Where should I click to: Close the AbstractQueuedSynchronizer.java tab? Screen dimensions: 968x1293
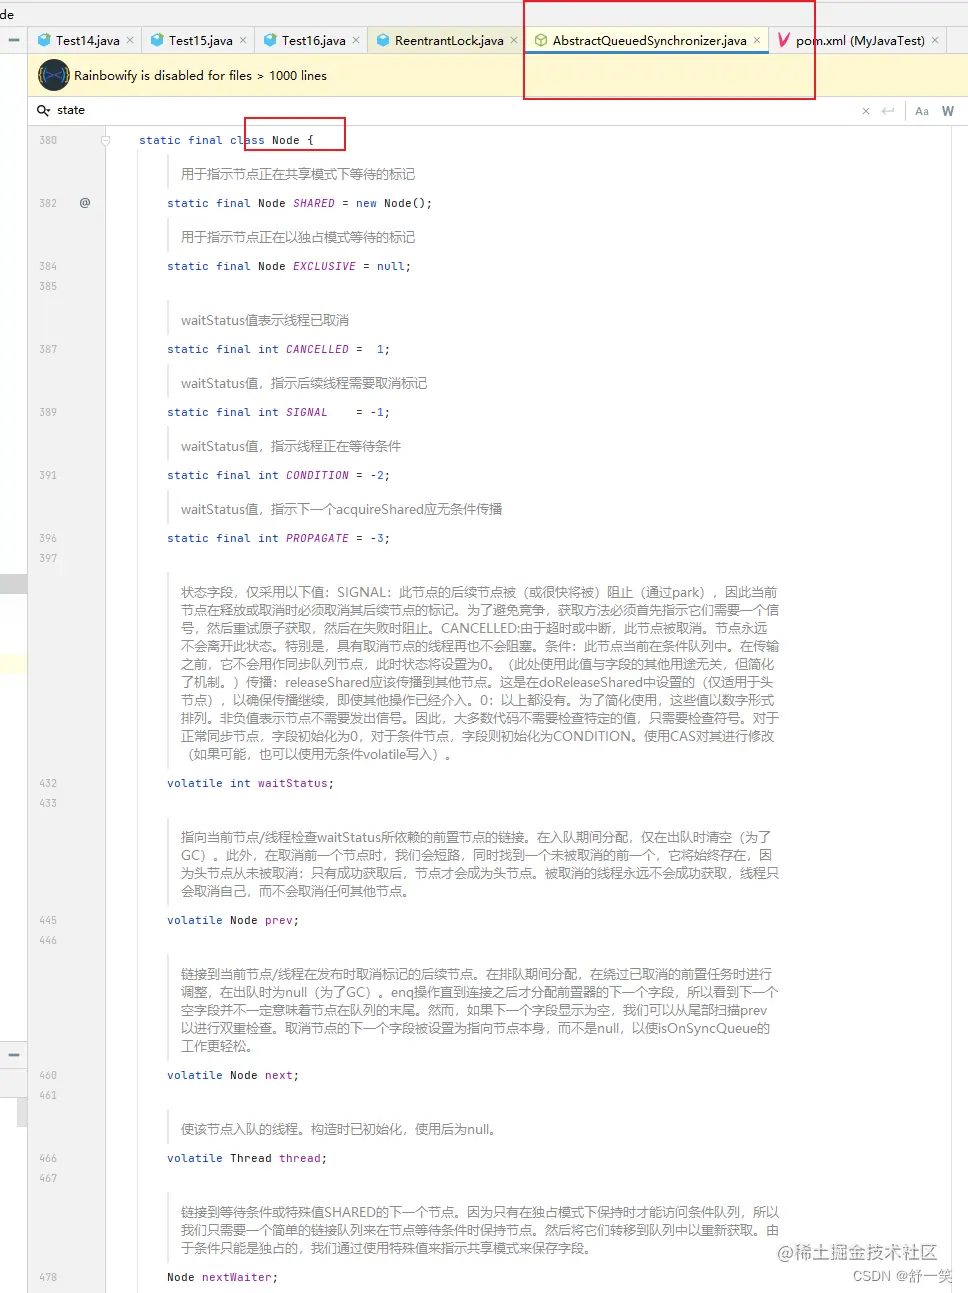tap(757, 41)
